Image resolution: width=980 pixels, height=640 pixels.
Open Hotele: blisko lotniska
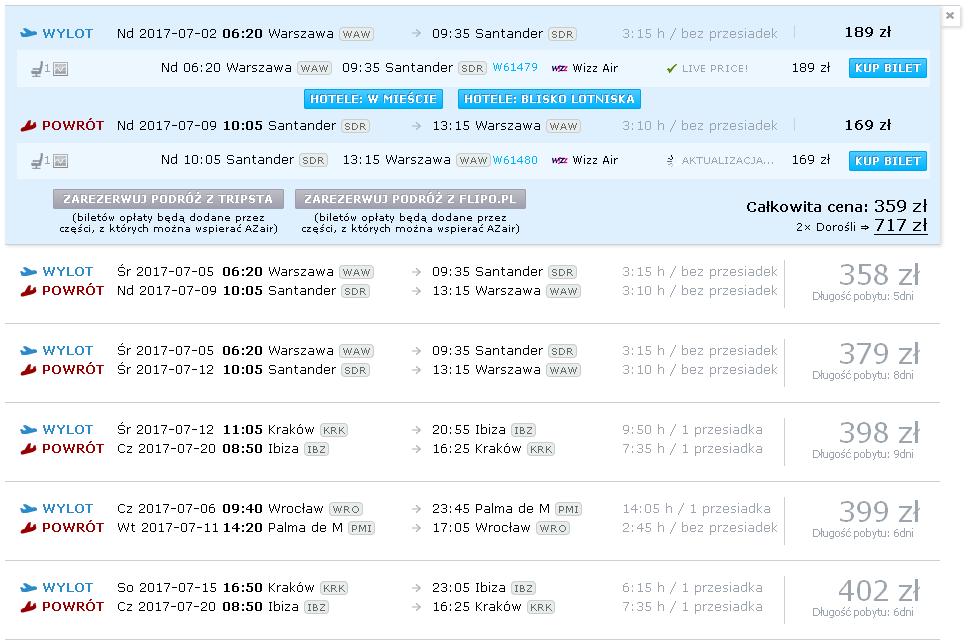[549, 99]
